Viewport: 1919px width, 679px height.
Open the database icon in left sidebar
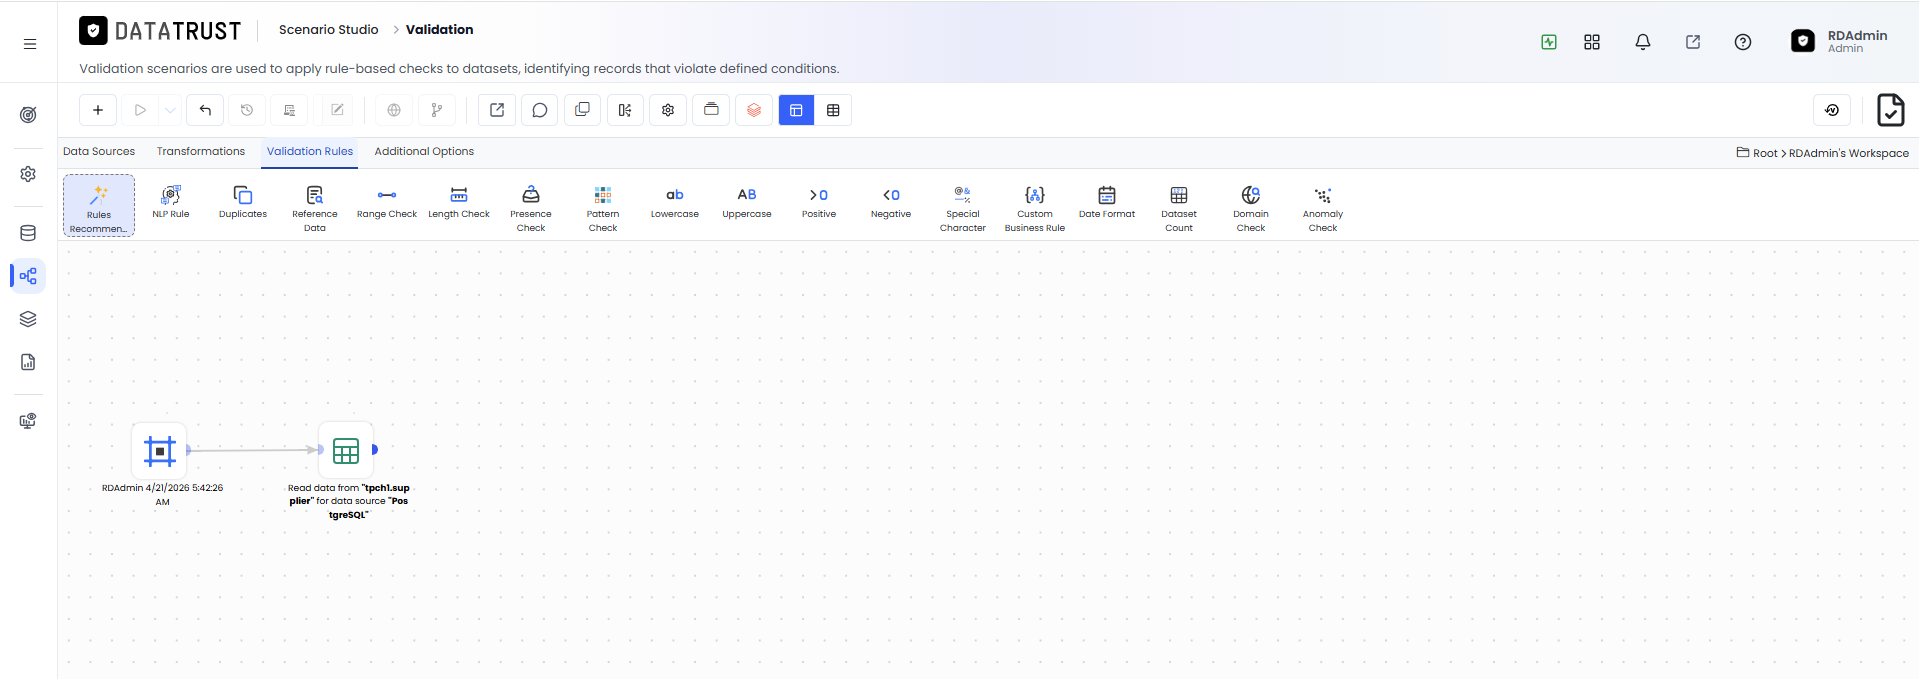tap(28, 233)
